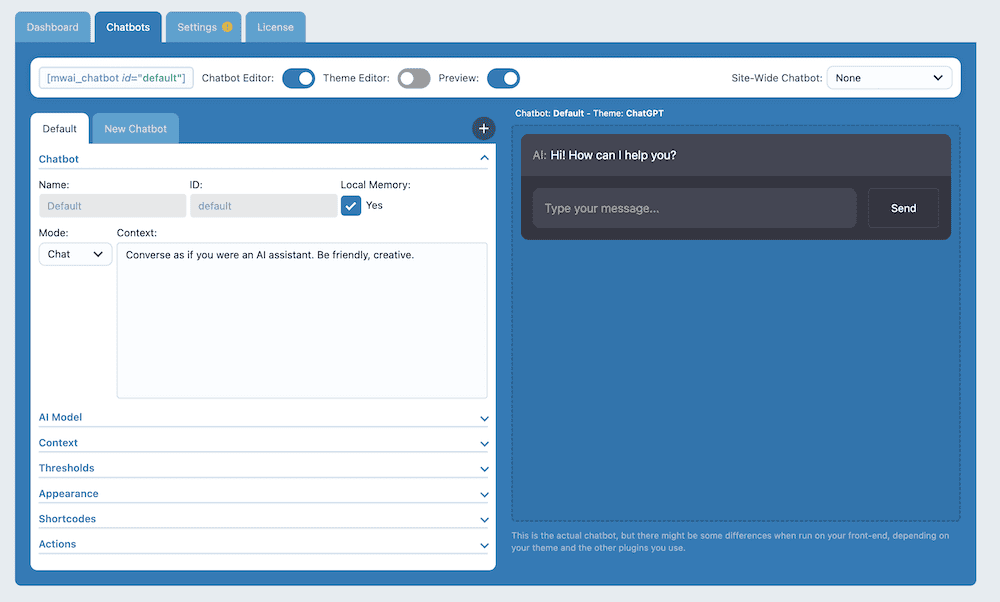Disable the Chatbot Editor toggle
This screenshot has width=1000, height=602.
(298, 78)
